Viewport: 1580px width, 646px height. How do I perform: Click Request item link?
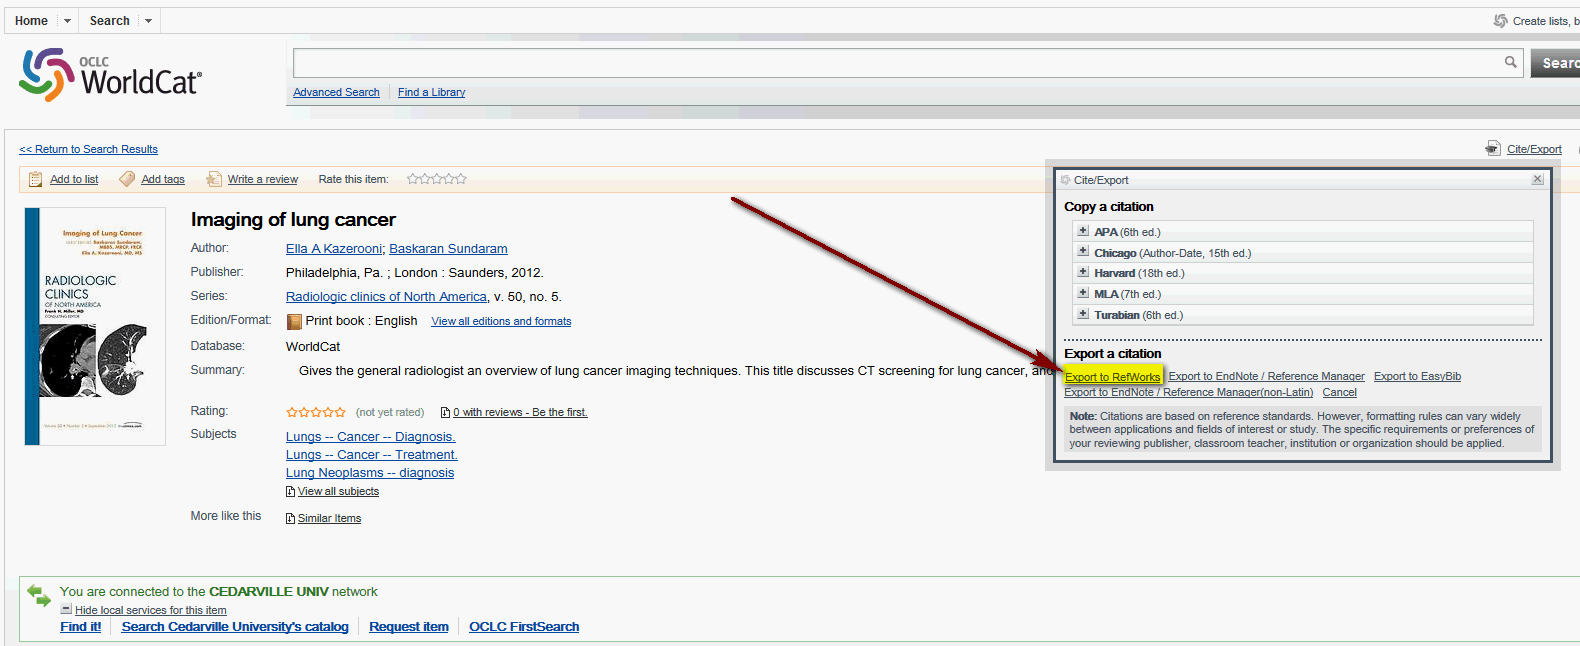[x=409, y=627]
